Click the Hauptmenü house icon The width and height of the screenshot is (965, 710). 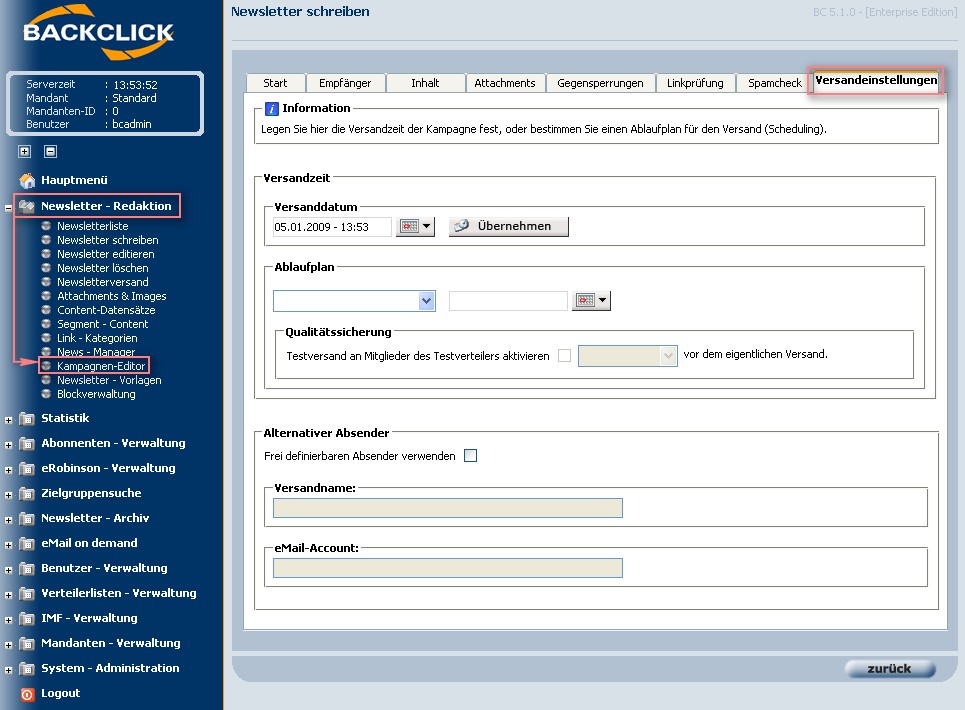[x=27, y=180]
